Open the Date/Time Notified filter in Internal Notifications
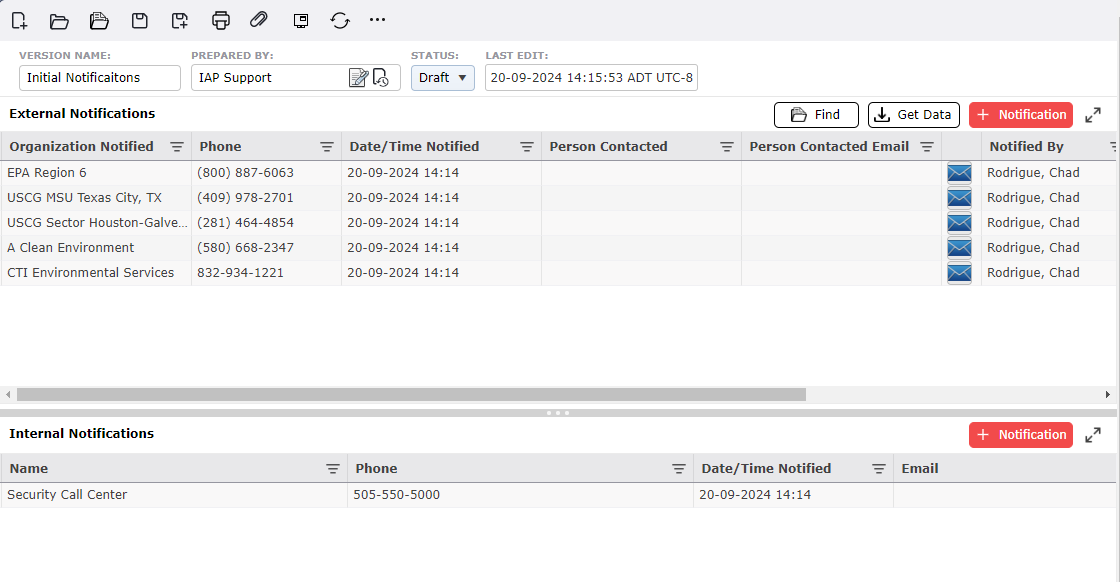The height and width of the screenshot is (582, 1120). click(879, 469)
